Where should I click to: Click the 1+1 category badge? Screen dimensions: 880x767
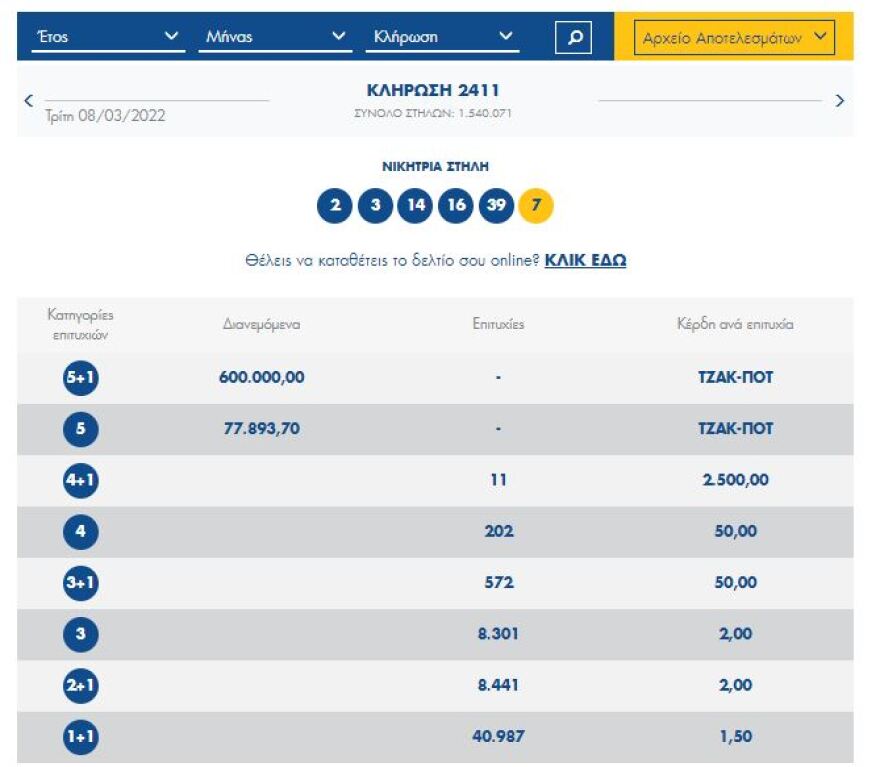click(81, 737)
